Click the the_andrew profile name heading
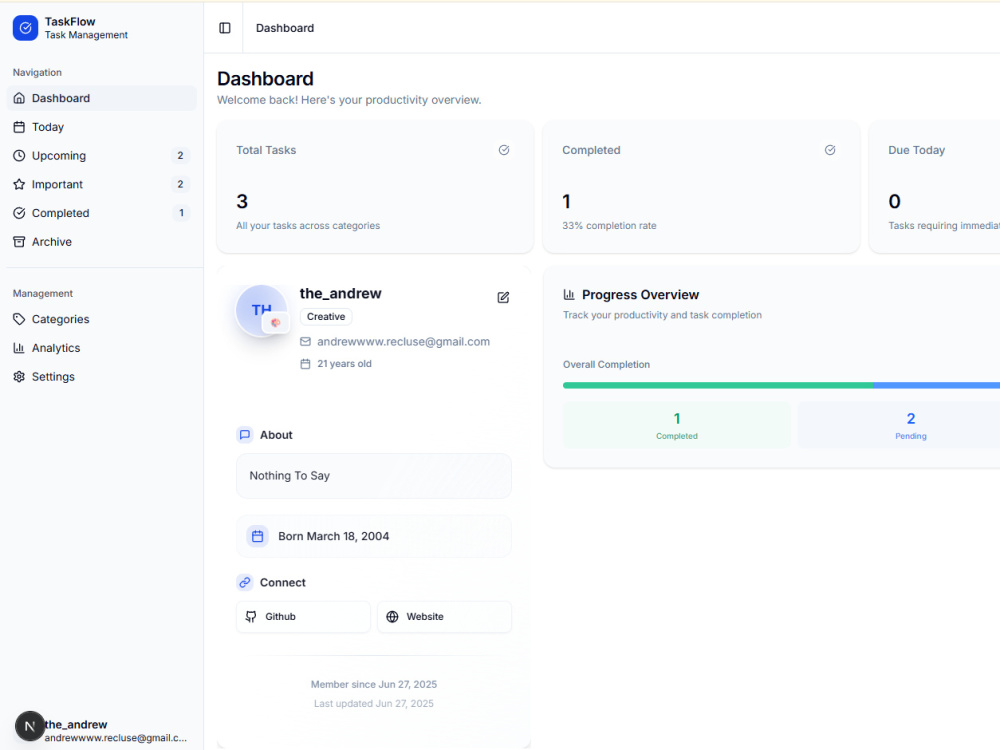Image resolution: width=1000 pixels, height=750 pixels. (x=341, y=293)
